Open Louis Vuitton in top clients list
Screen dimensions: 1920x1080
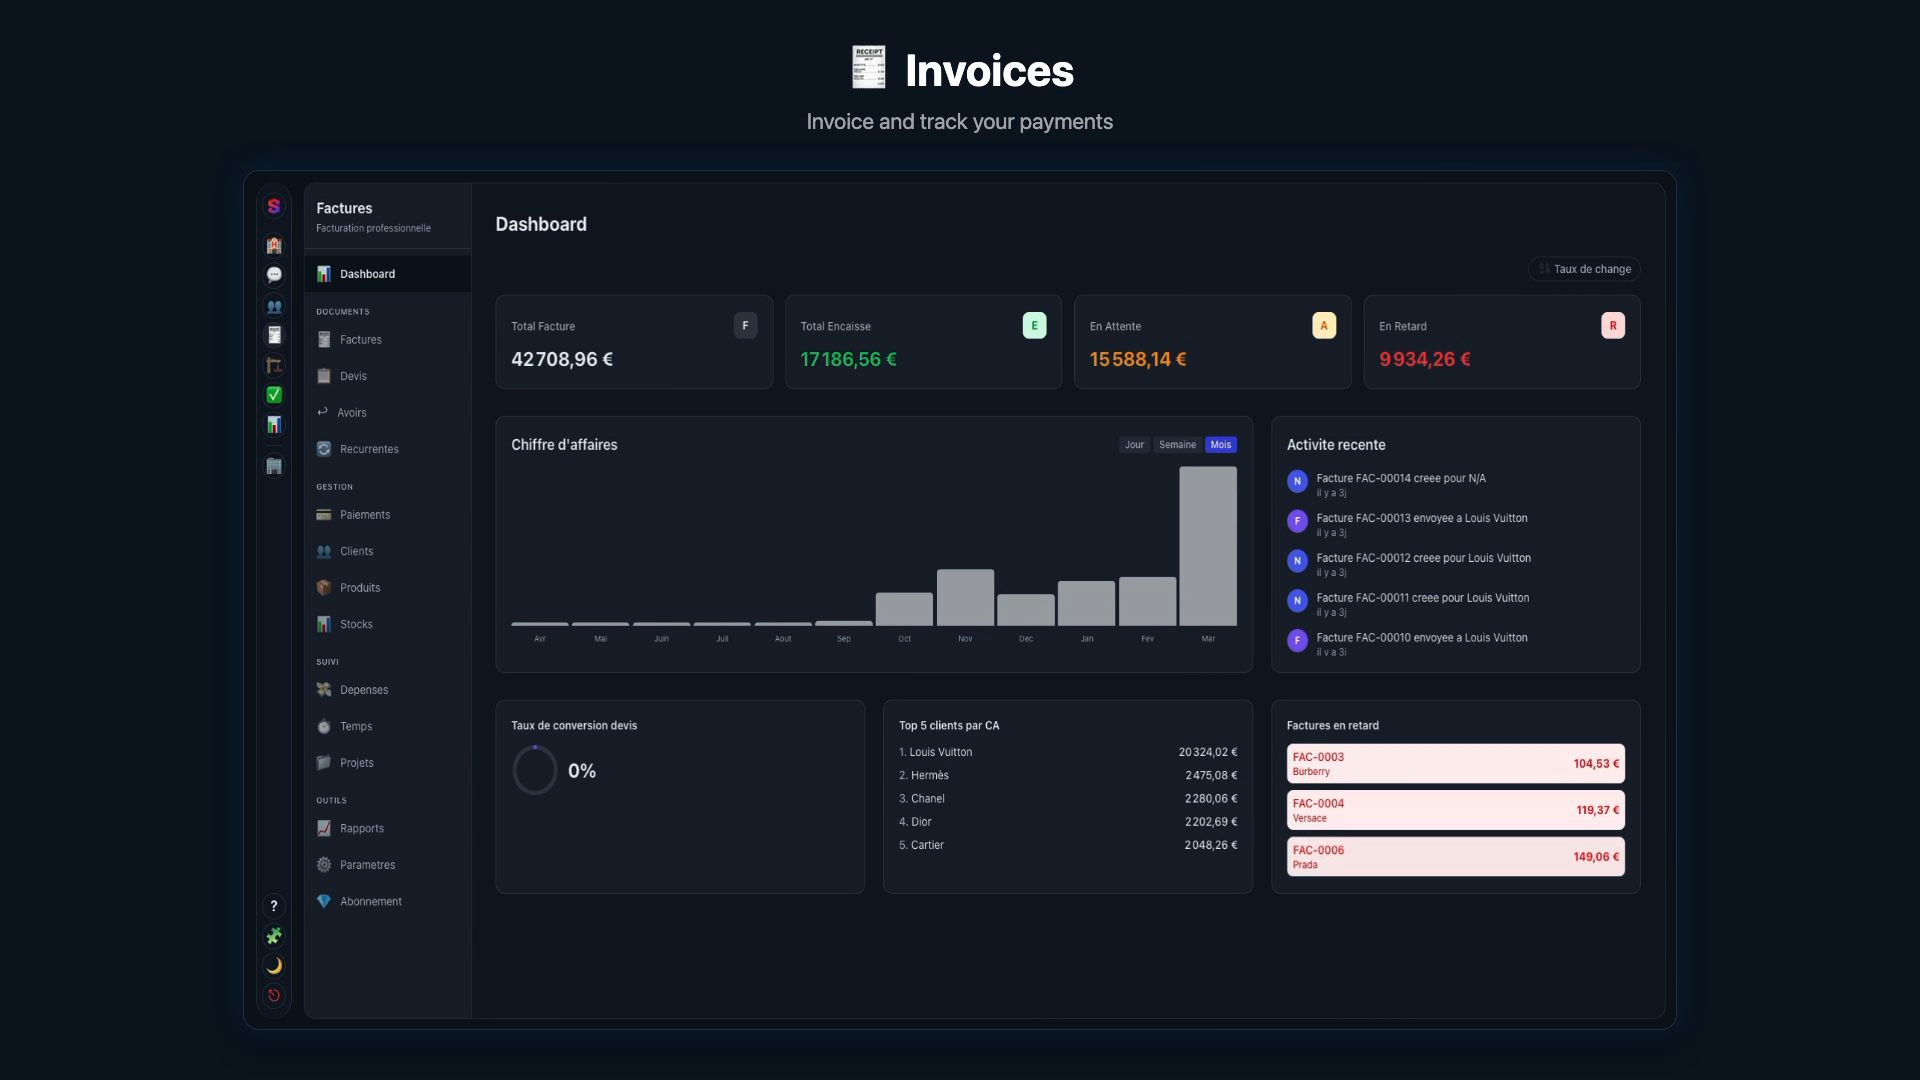point(941,753)
